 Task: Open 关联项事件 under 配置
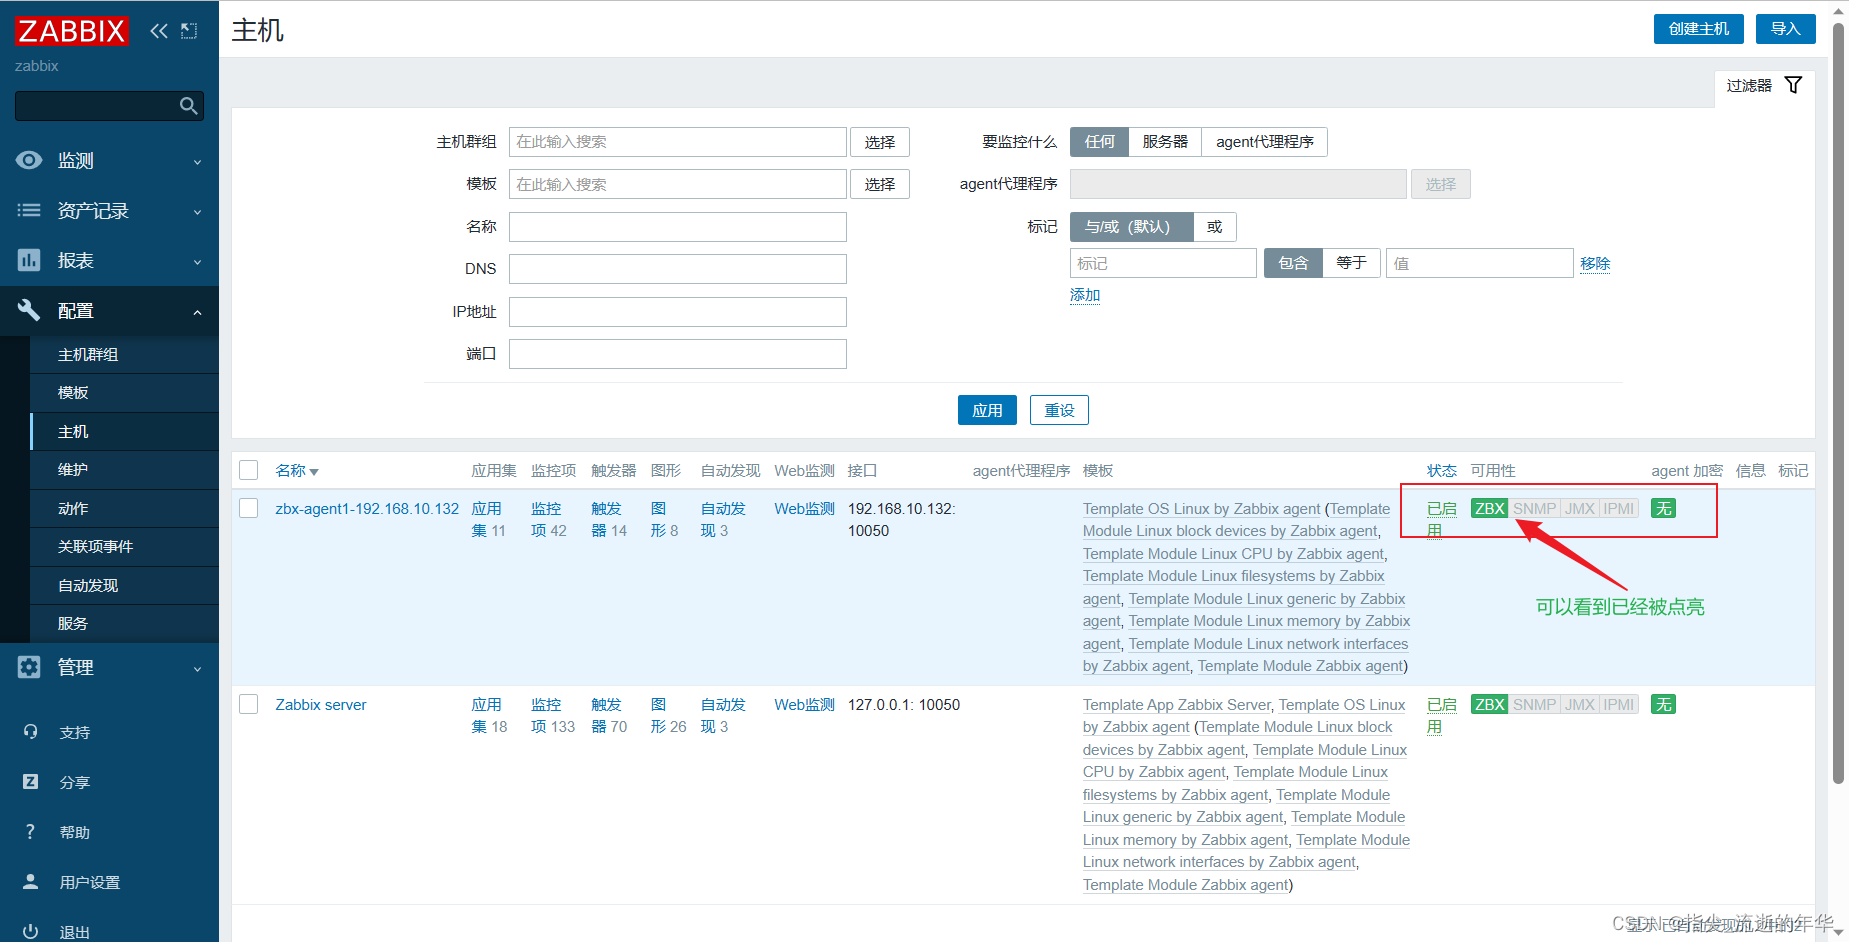pos(125,547)
